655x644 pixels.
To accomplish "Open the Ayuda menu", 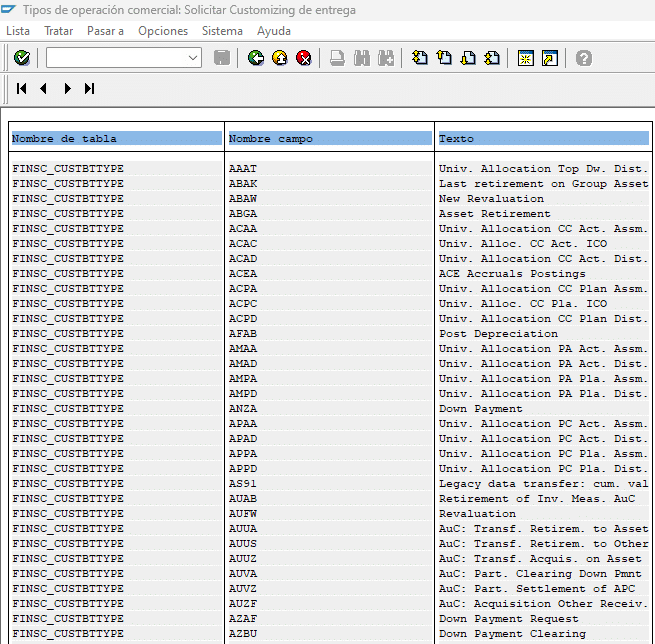I will [x=274, y=31].
